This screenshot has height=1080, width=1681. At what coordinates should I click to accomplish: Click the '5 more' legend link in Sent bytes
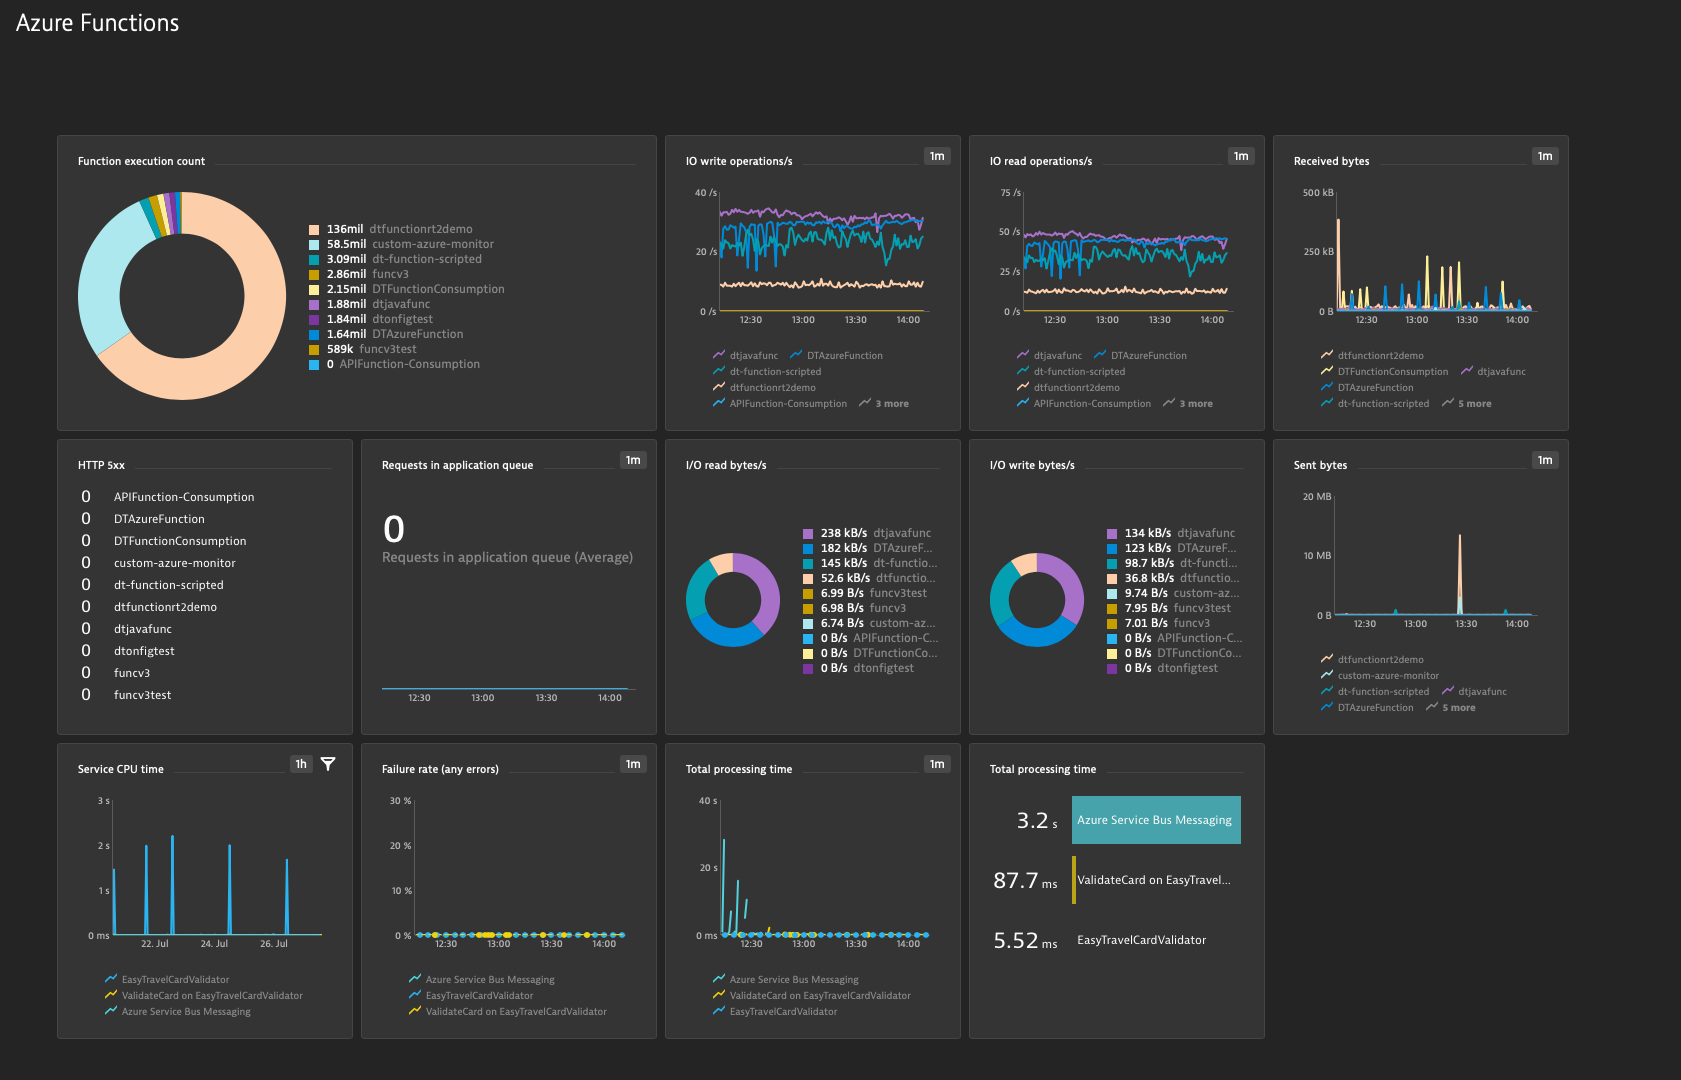pyautogui.click(x=1451, y=708)
